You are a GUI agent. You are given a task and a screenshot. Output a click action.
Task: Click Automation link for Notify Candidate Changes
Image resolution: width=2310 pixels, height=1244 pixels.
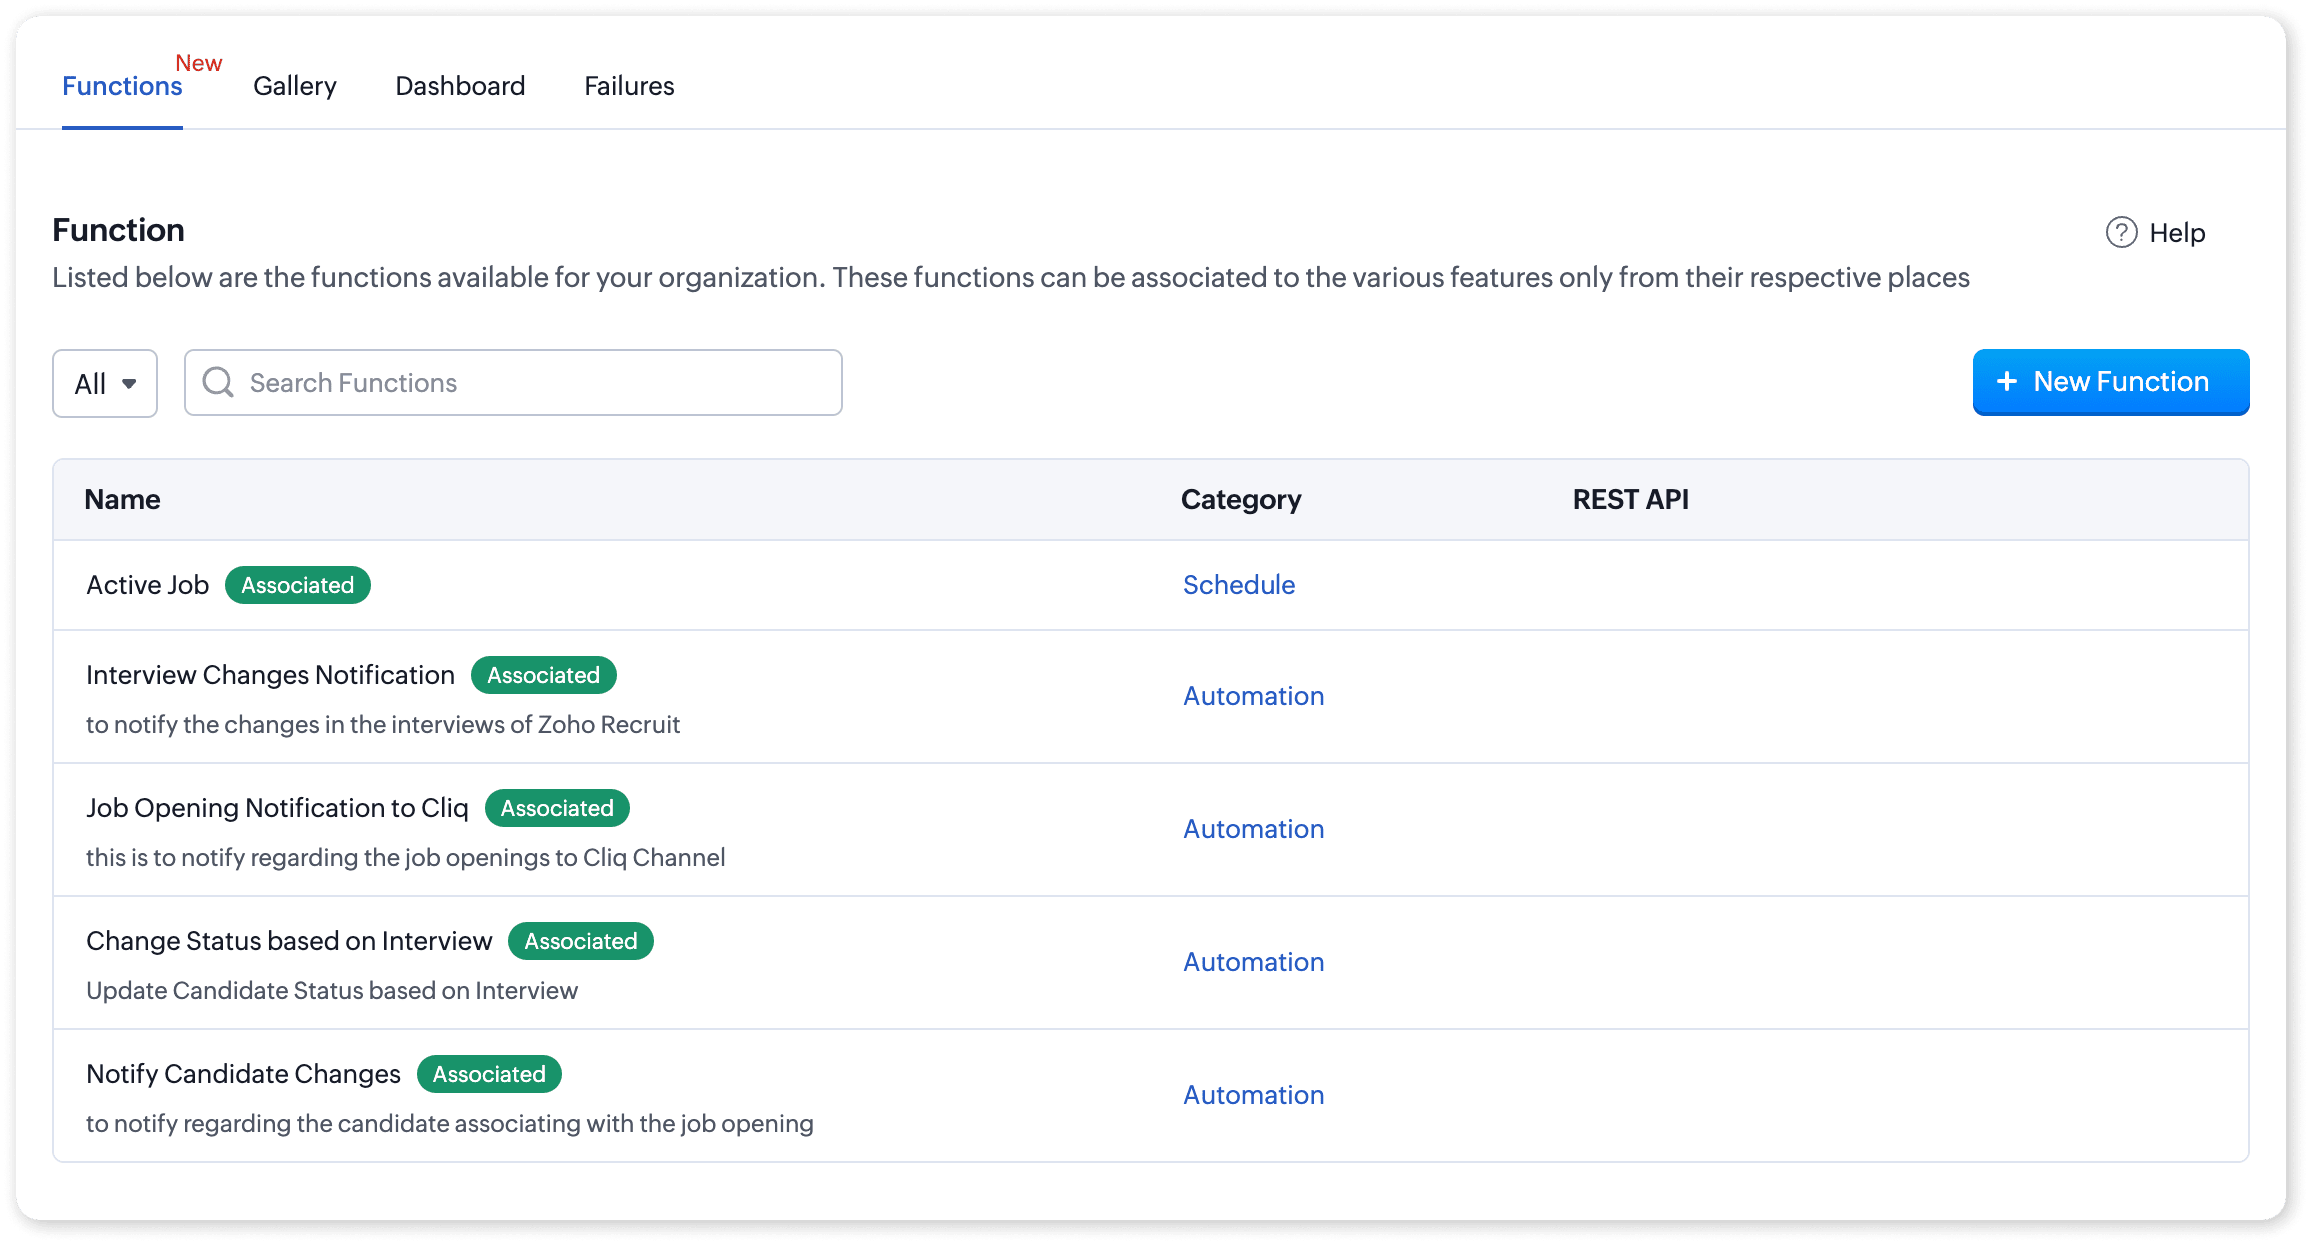tap(1253, 1095)
